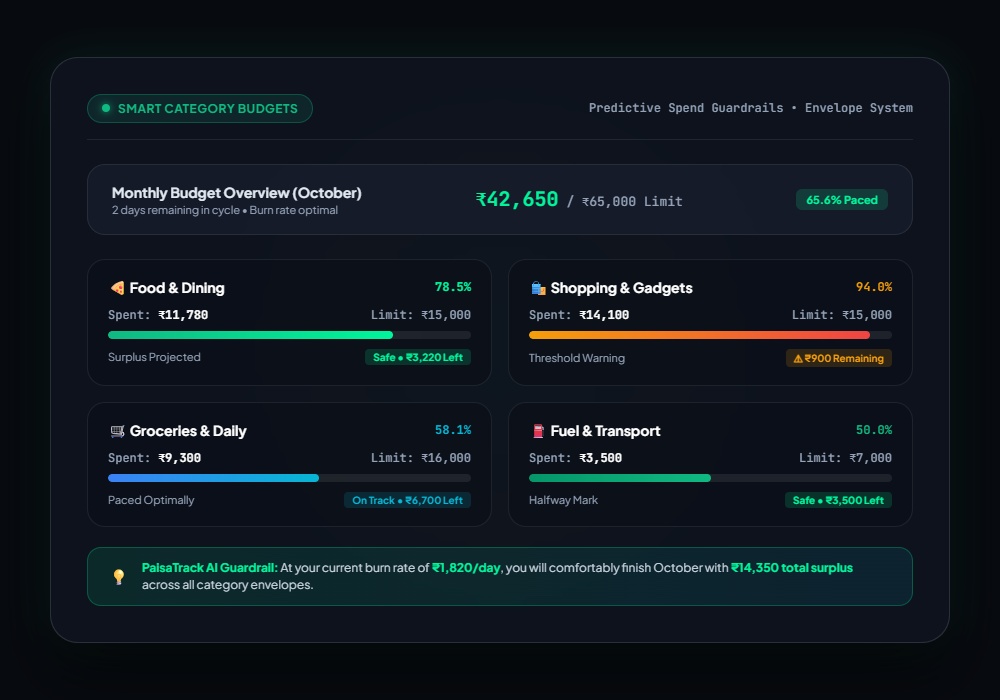Screen dimensions: 1000x700
Task: Click the warning triangle in ₹900 Remaining badge
Action: point(798,359)
